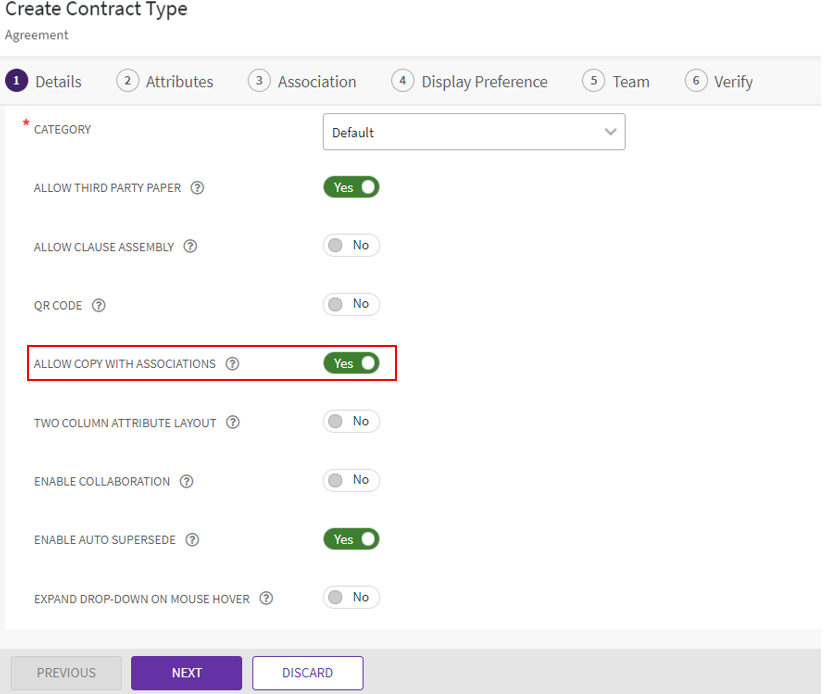Jump to the Verify step
The image size is (827, 694).
719,82
